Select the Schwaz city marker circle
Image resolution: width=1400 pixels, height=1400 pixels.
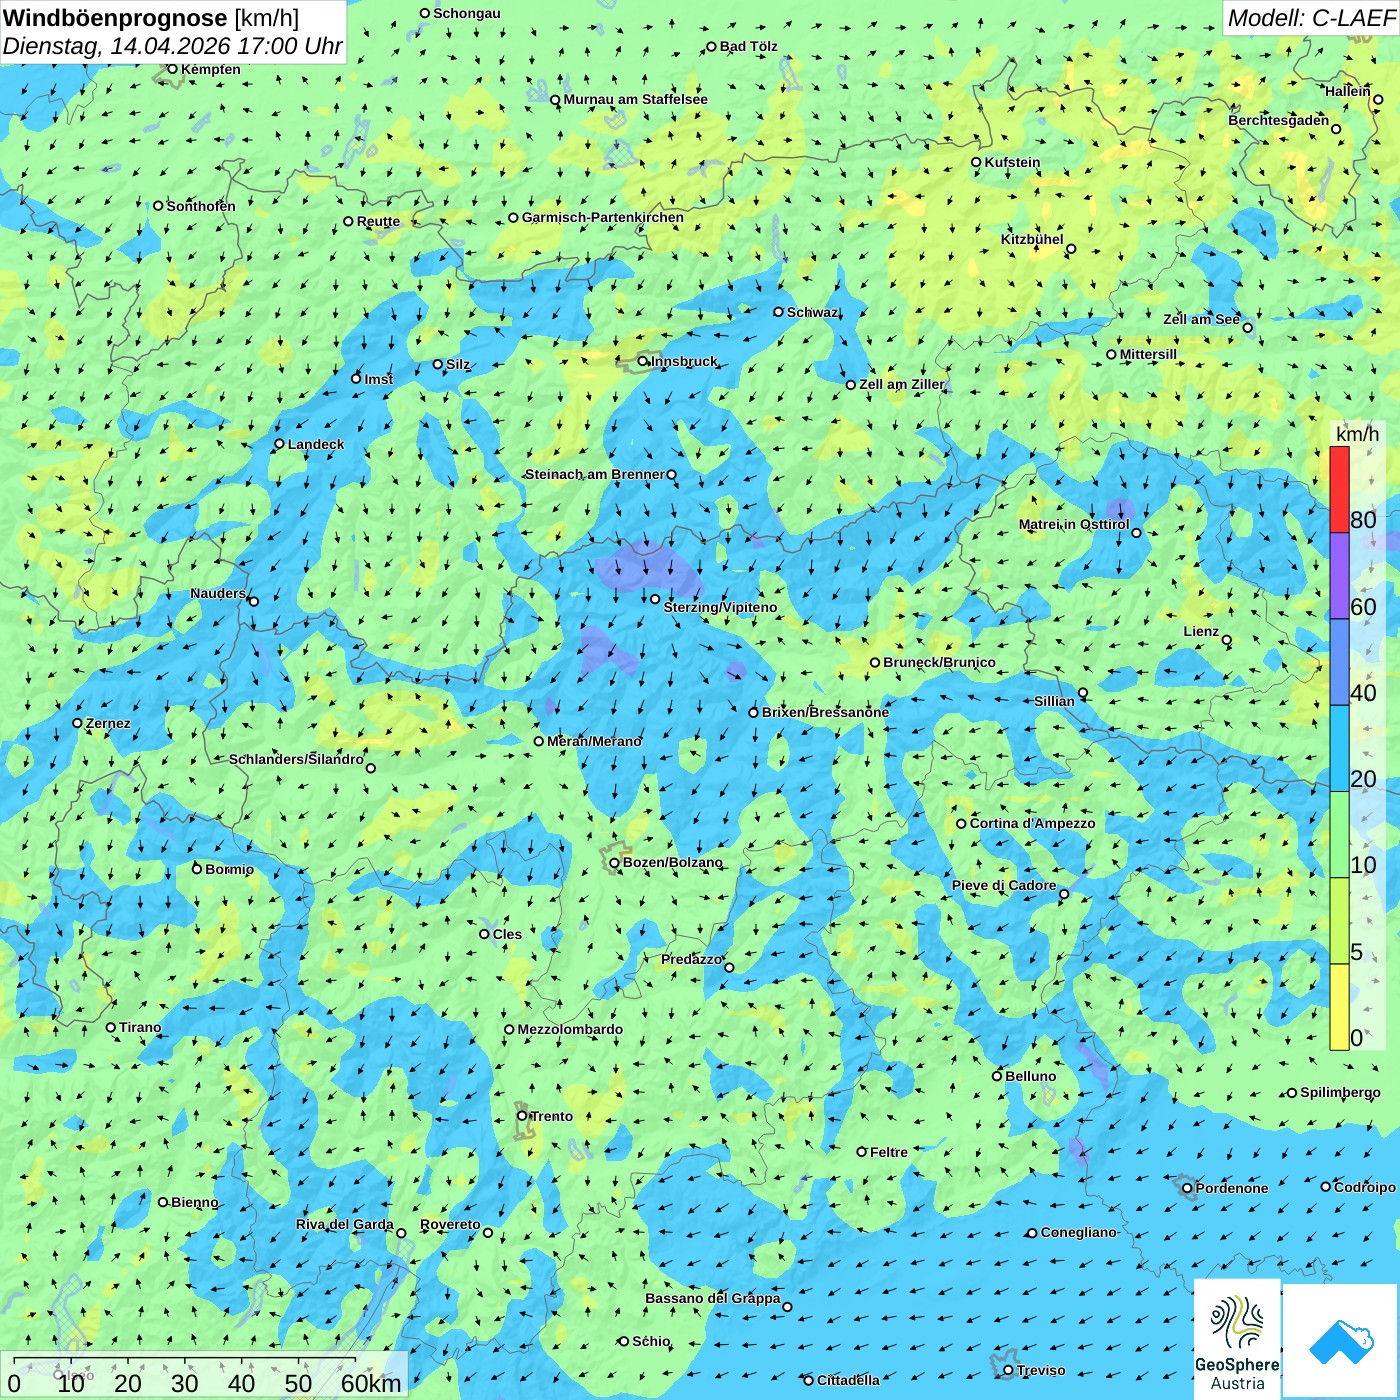(779, 312)
